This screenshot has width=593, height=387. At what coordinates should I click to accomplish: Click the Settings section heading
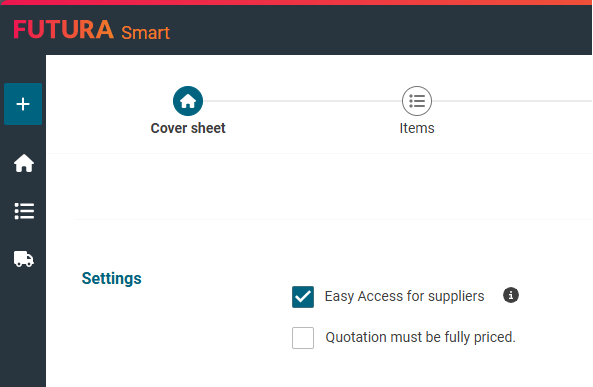coord(112,278)
